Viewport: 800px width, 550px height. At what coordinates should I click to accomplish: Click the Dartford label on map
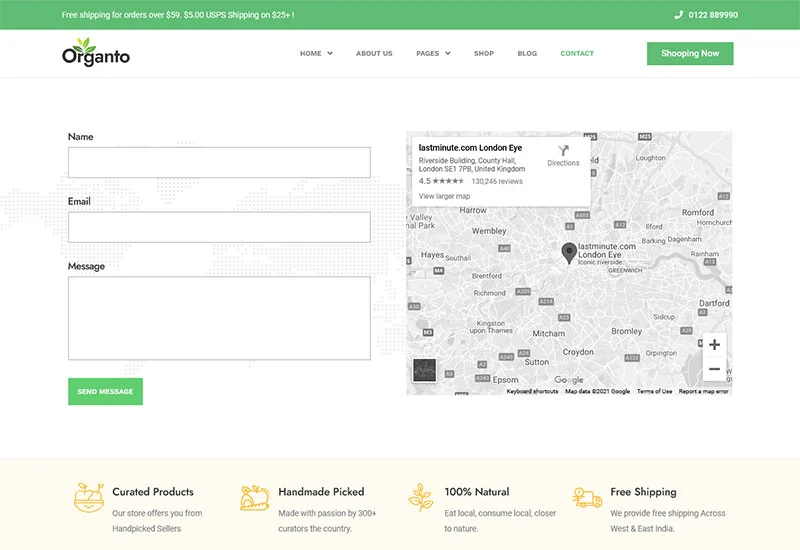click(x=714, y=303)
